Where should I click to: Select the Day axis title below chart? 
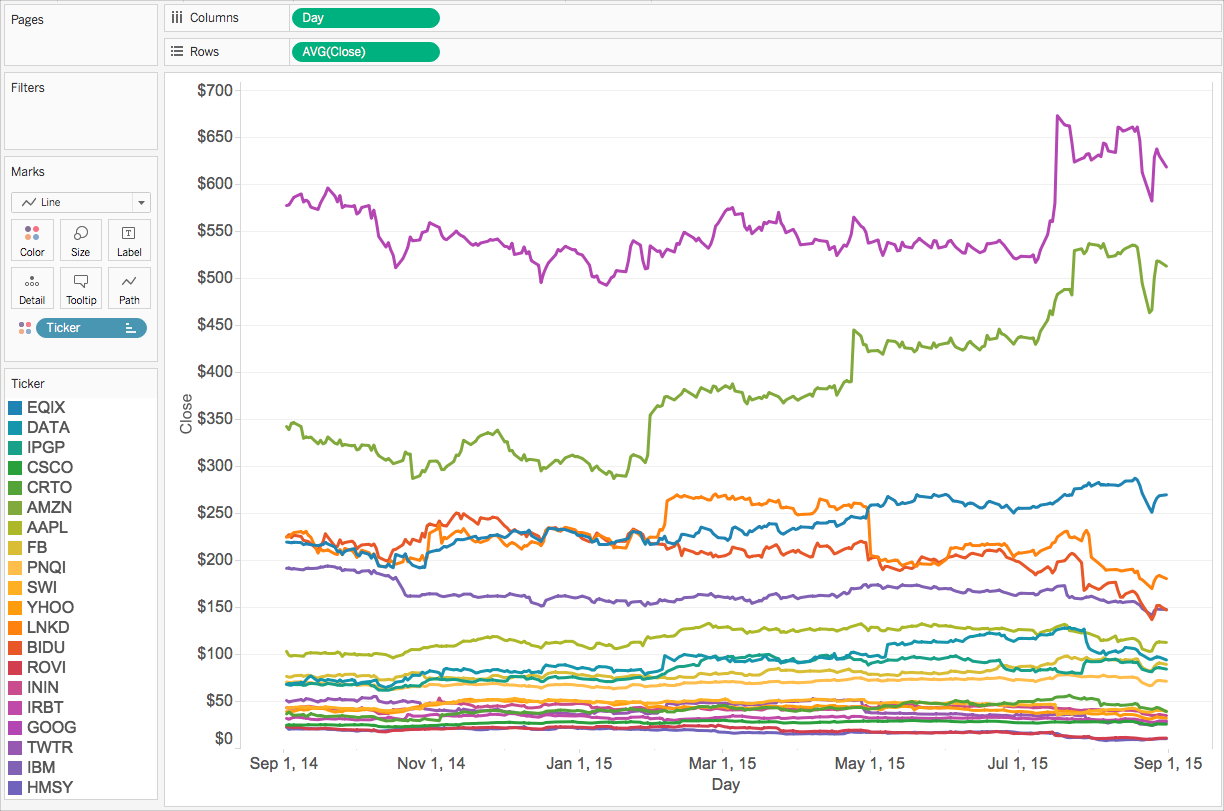click(725, 785)
